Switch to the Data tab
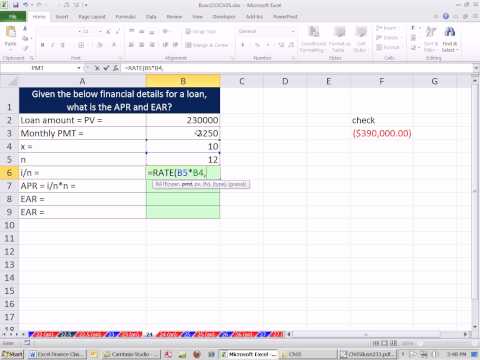 [151, 17]
